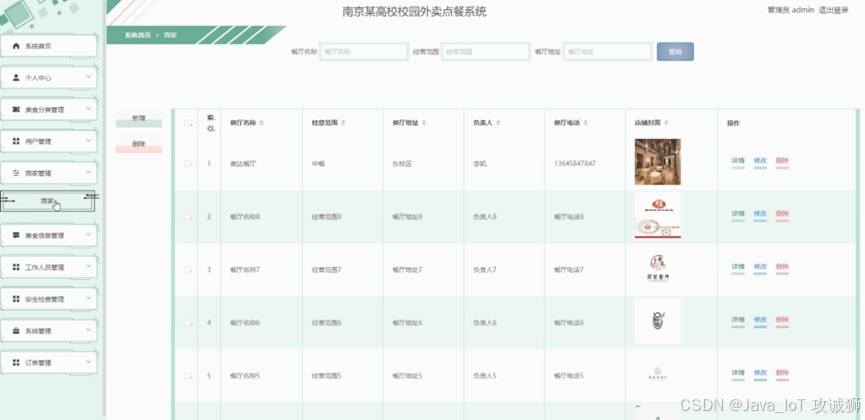Click the icon beside 美食分类管理

16,110
